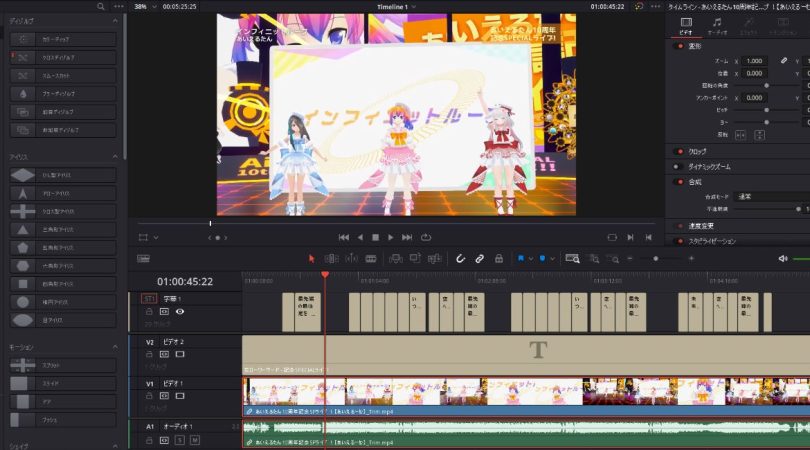Toggle loop playback

click(426, 237)
